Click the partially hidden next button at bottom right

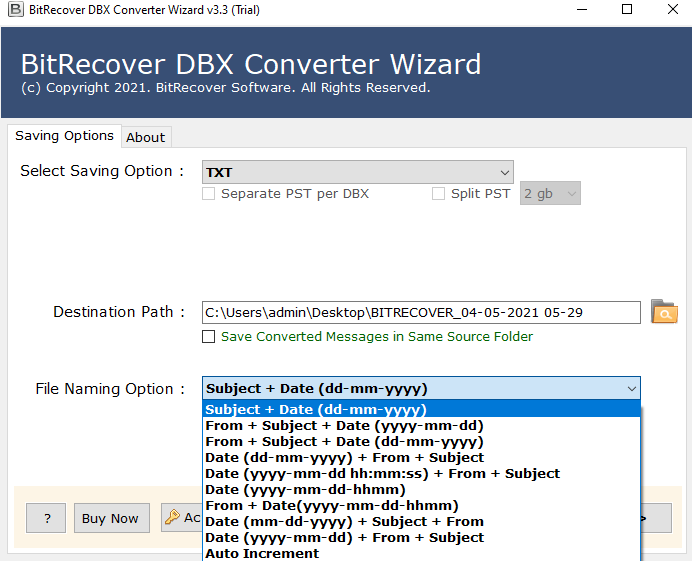click(656, 518)
